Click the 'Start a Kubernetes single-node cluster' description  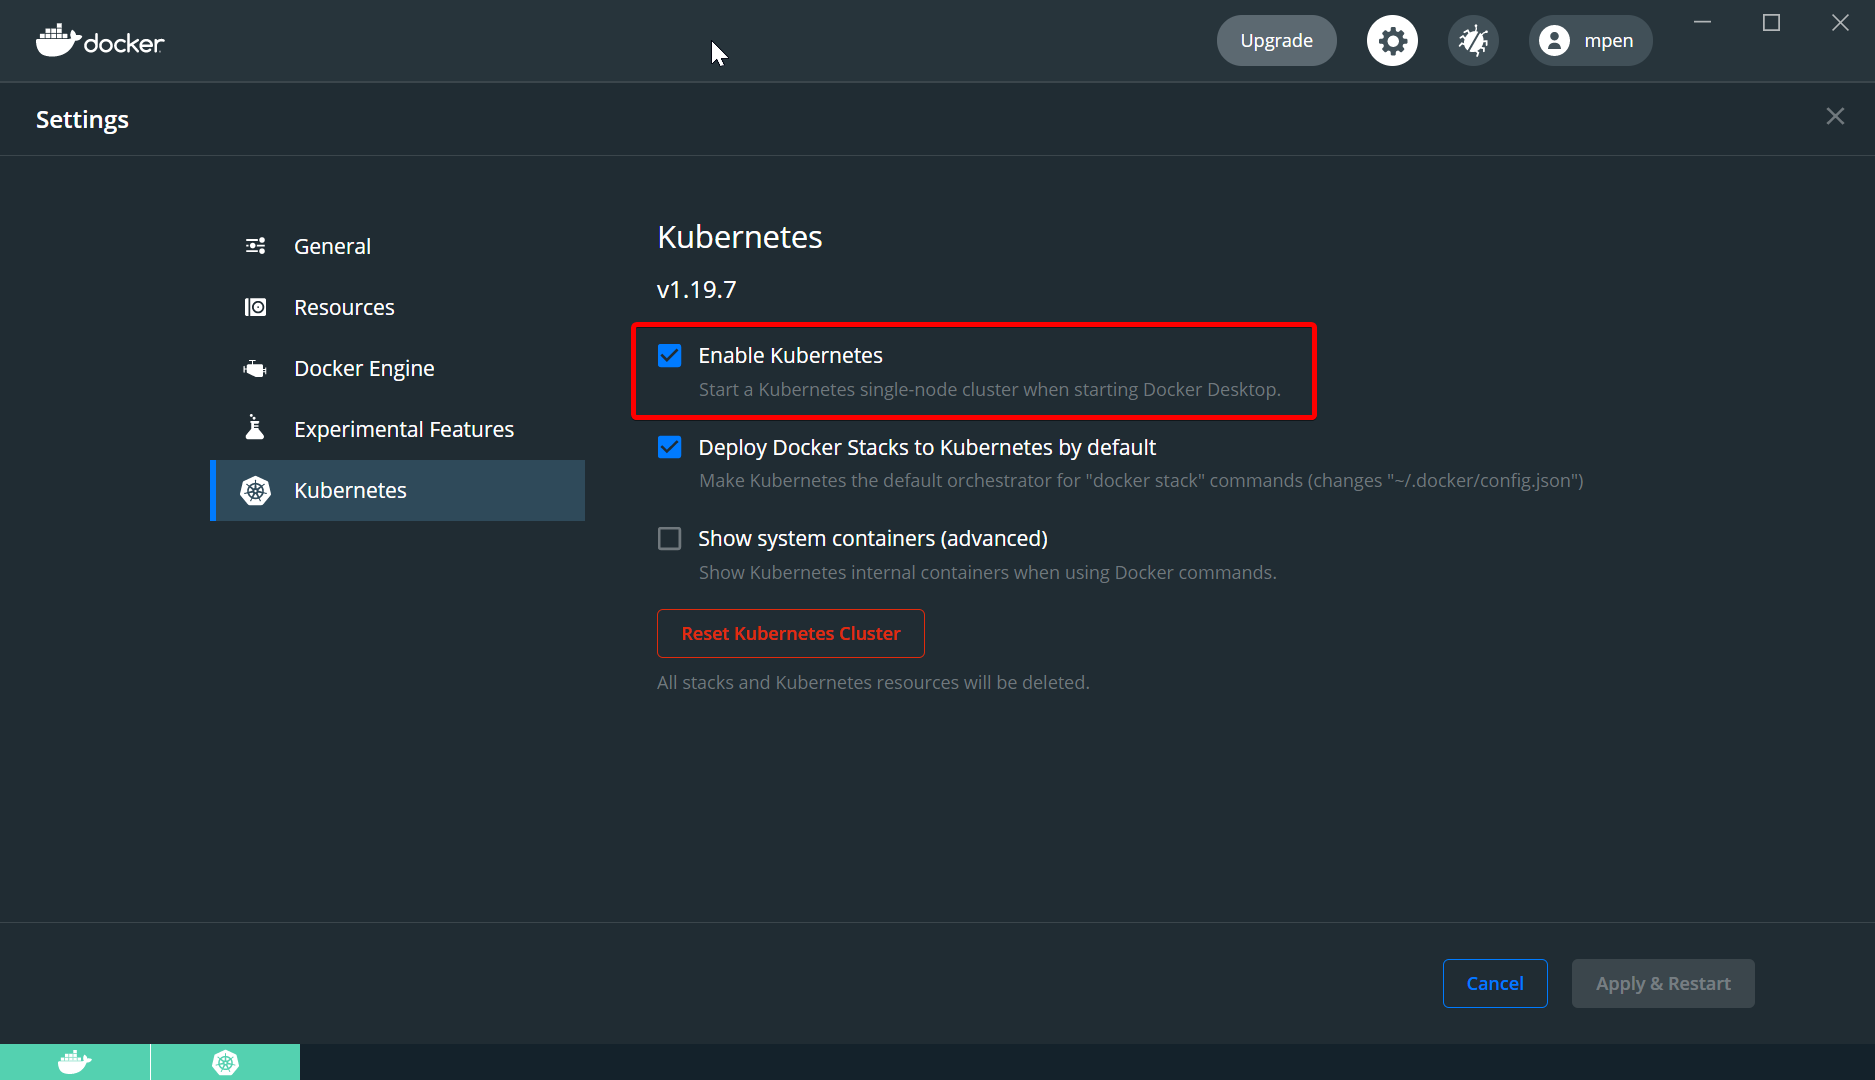(989, 389)
